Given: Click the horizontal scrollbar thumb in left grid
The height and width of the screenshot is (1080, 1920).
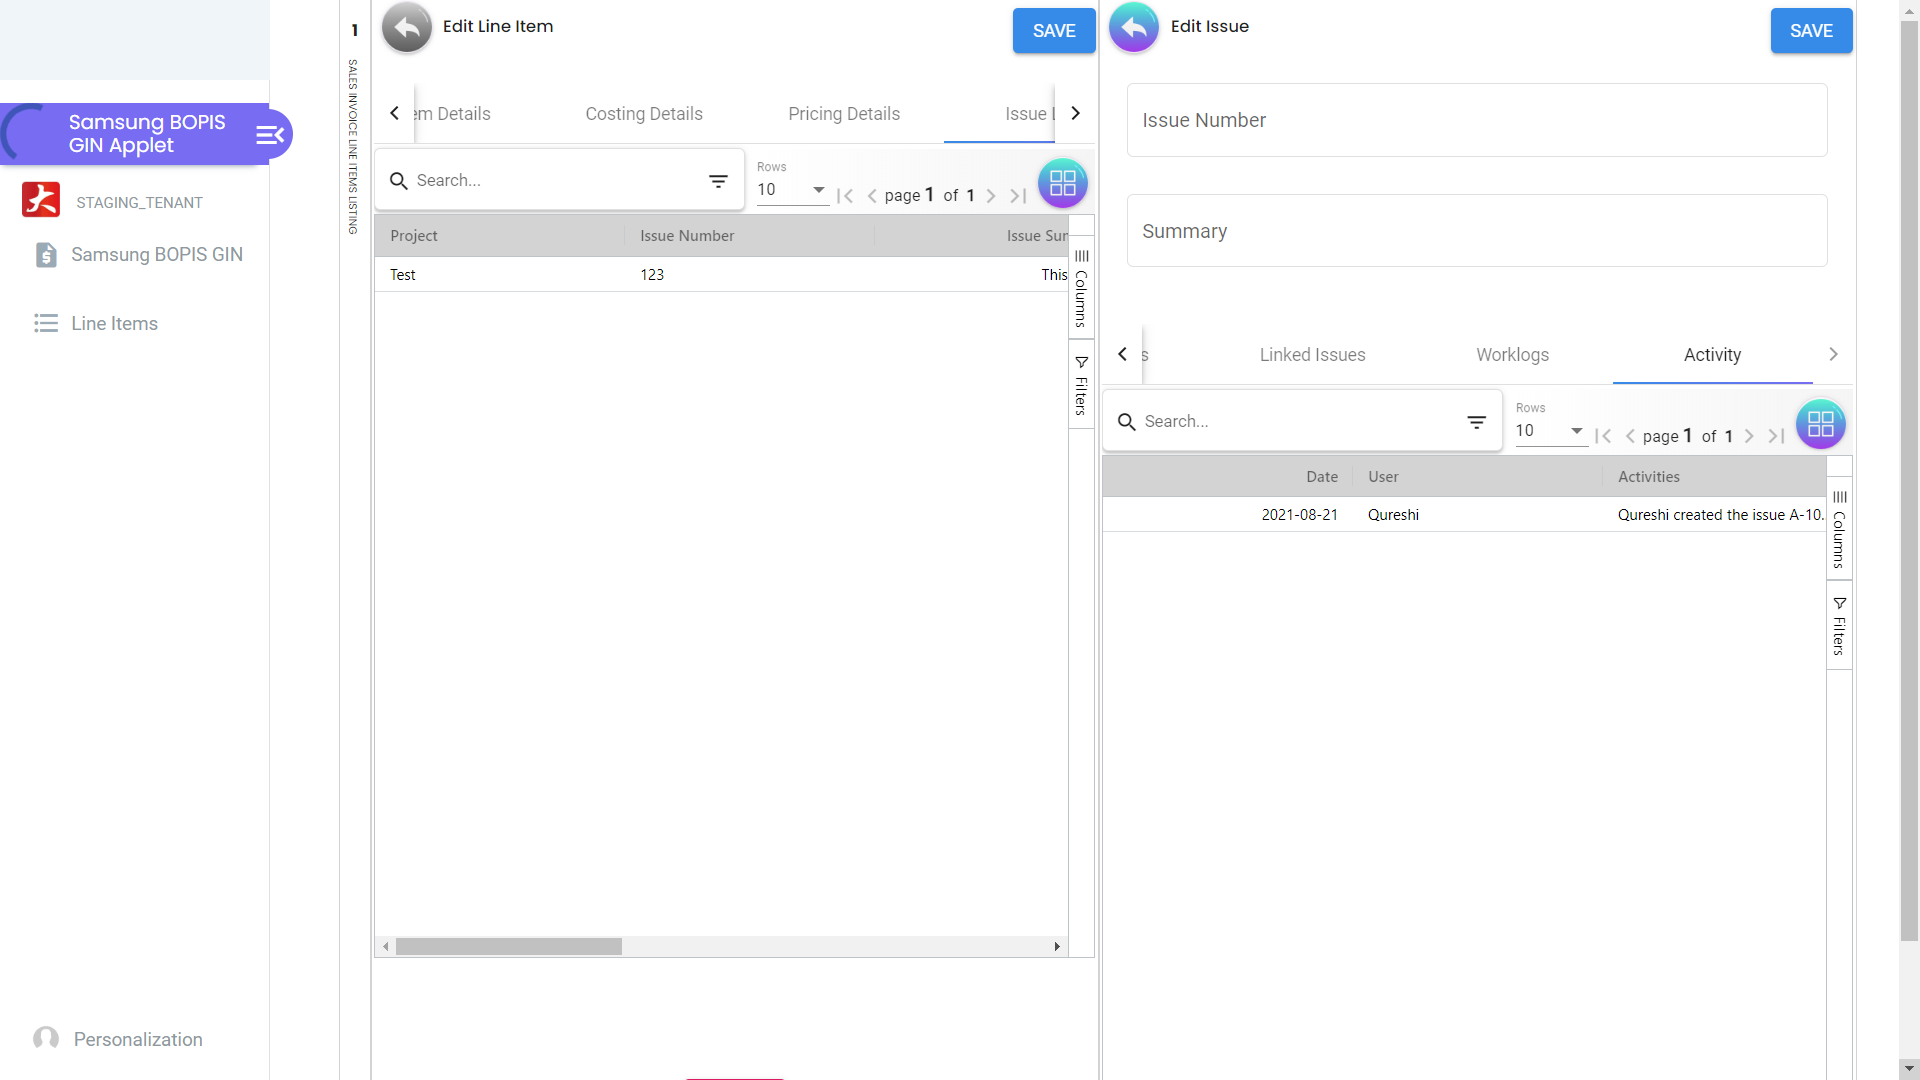Looking at the screenshot, I should point(508,947).
